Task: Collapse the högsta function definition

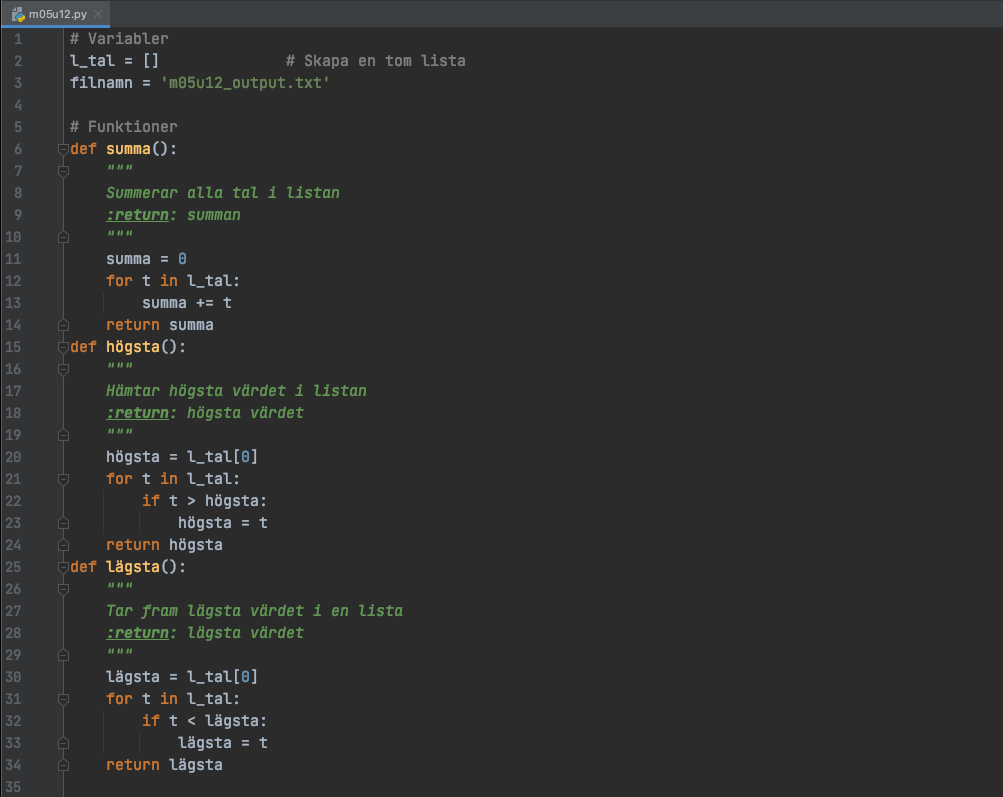Action: [x=63, y=347]
